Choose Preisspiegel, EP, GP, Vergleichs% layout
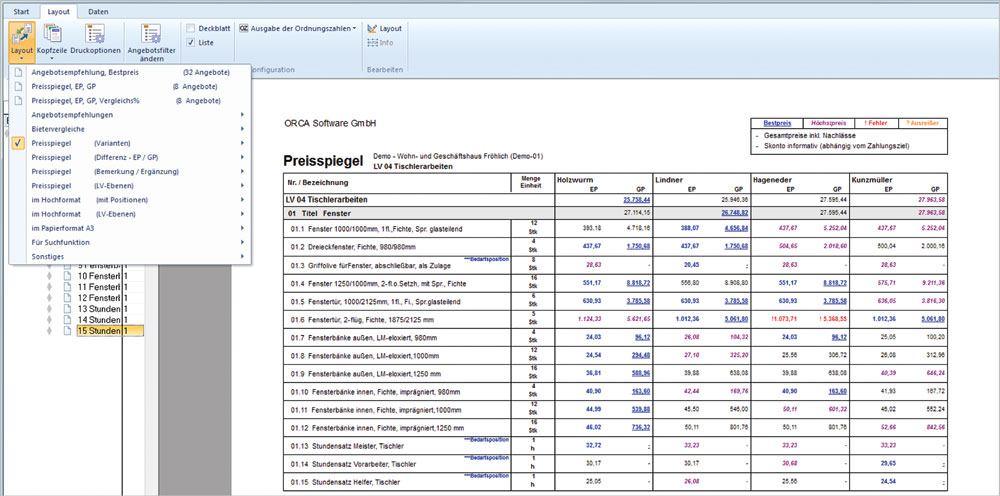This screenshot has height=496, width=1000. pos(85,101)
